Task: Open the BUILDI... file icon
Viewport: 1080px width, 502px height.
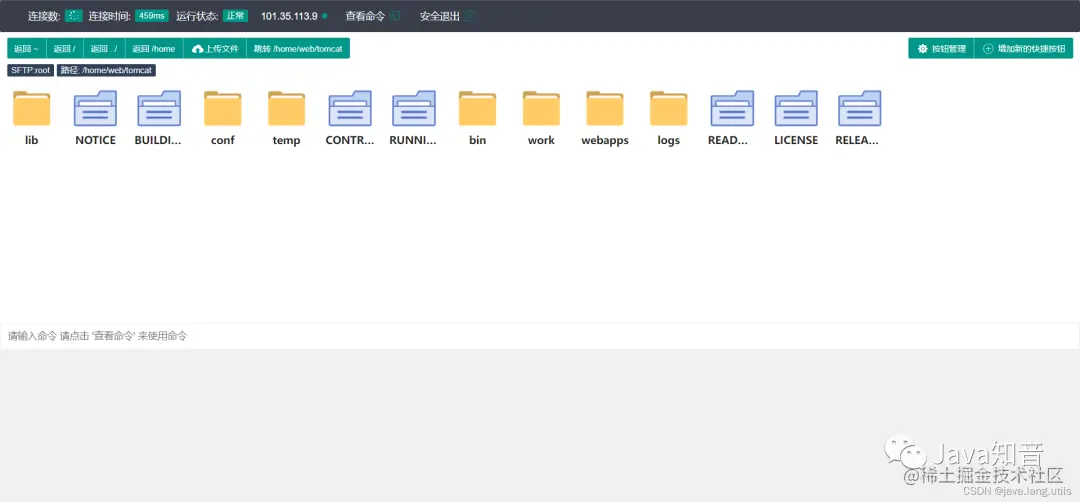Action: (159, 108)
